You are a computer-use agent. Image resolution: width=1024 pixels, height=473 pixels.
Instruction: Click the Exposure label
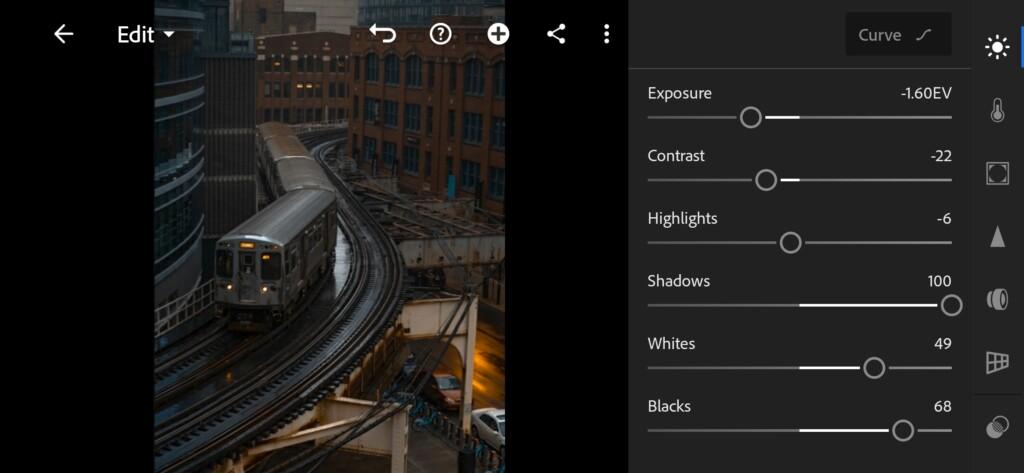click(680, 93)
